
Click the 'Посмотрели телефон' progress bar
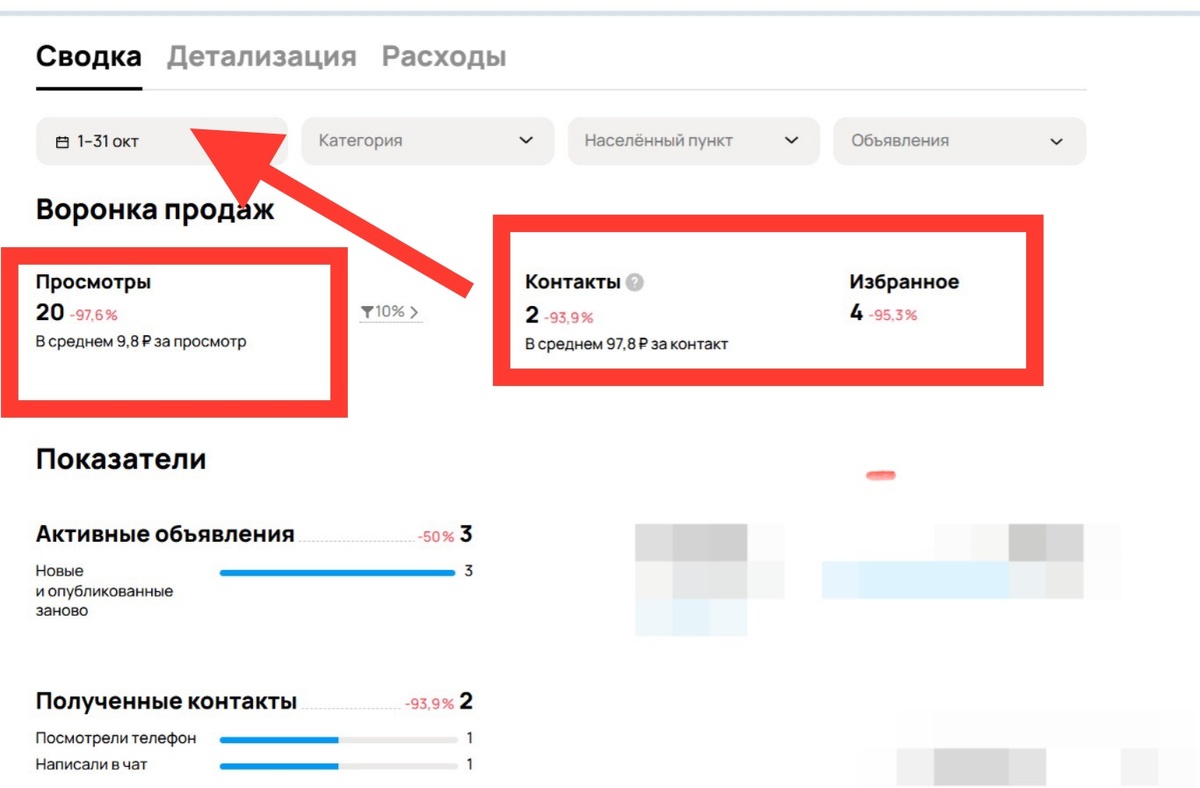337,740
